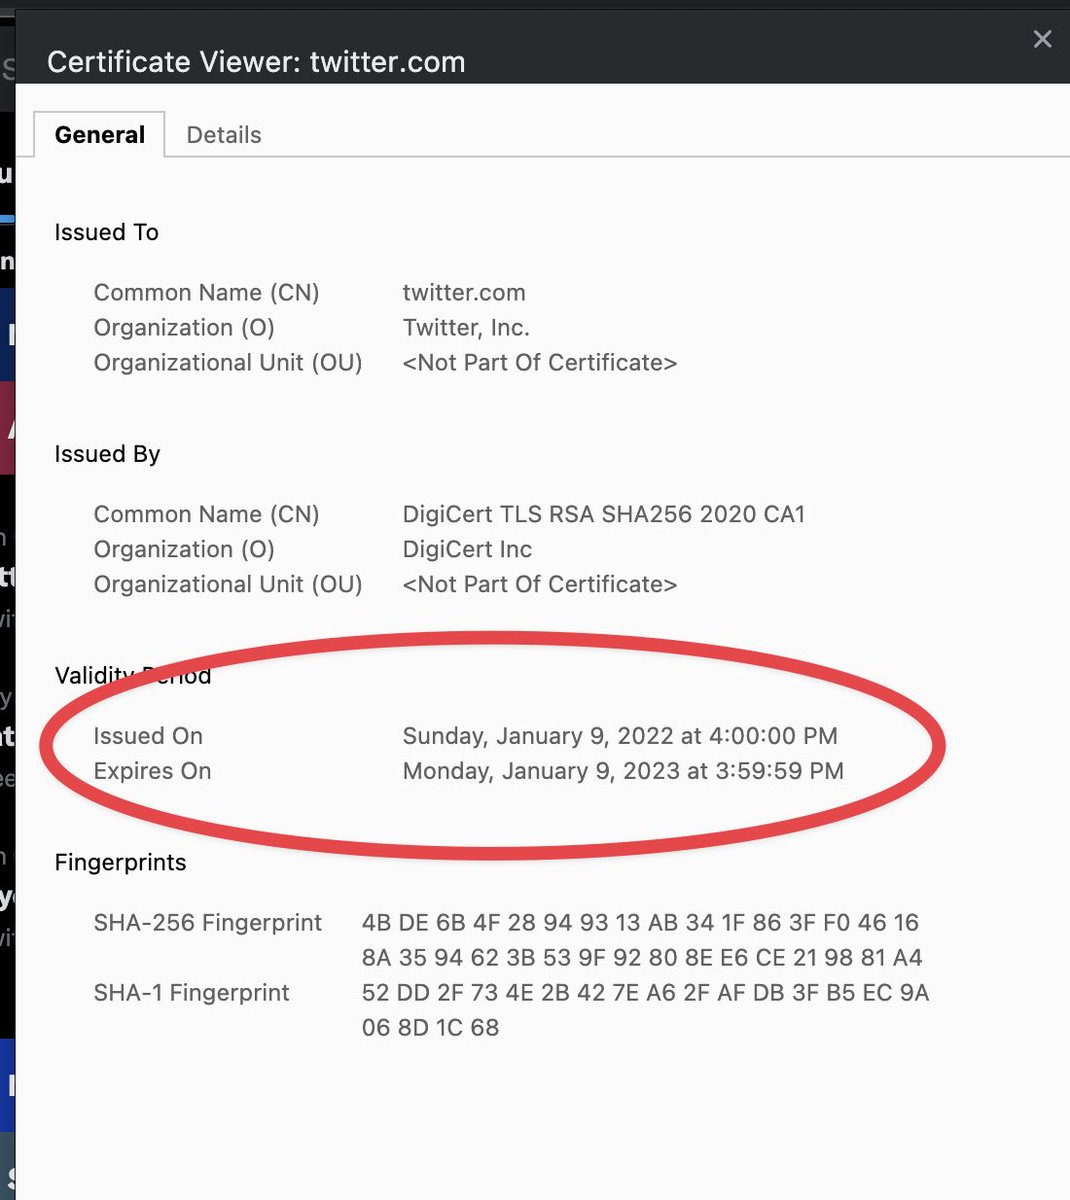Click the Expires On label
Screen dimensions: 1070x1200
(x=152, y=771)
